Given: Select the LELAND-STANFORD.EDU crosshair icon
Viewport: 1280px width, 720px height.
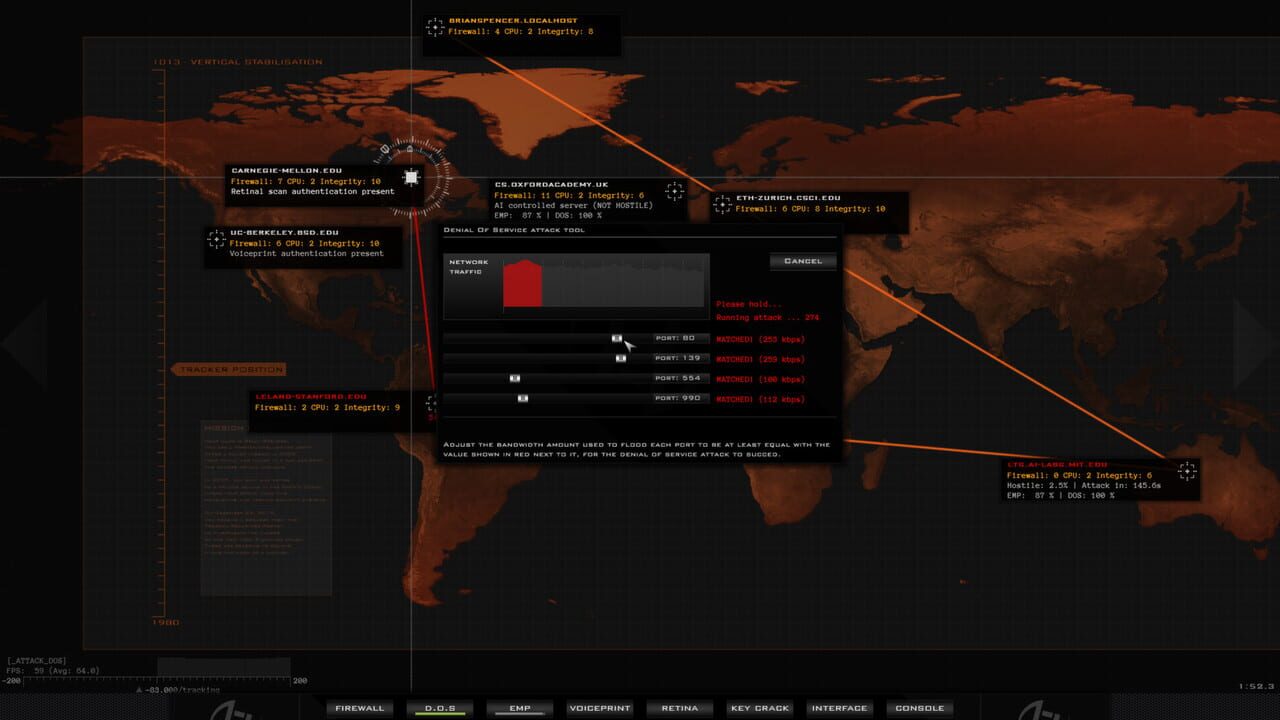Looking at the screenshot, I should click(432, 403).
